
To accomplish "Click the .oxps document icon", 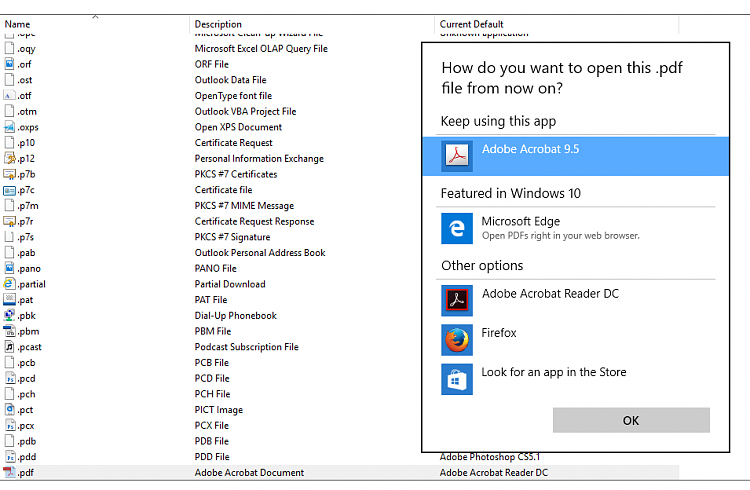I will point(9,127).
